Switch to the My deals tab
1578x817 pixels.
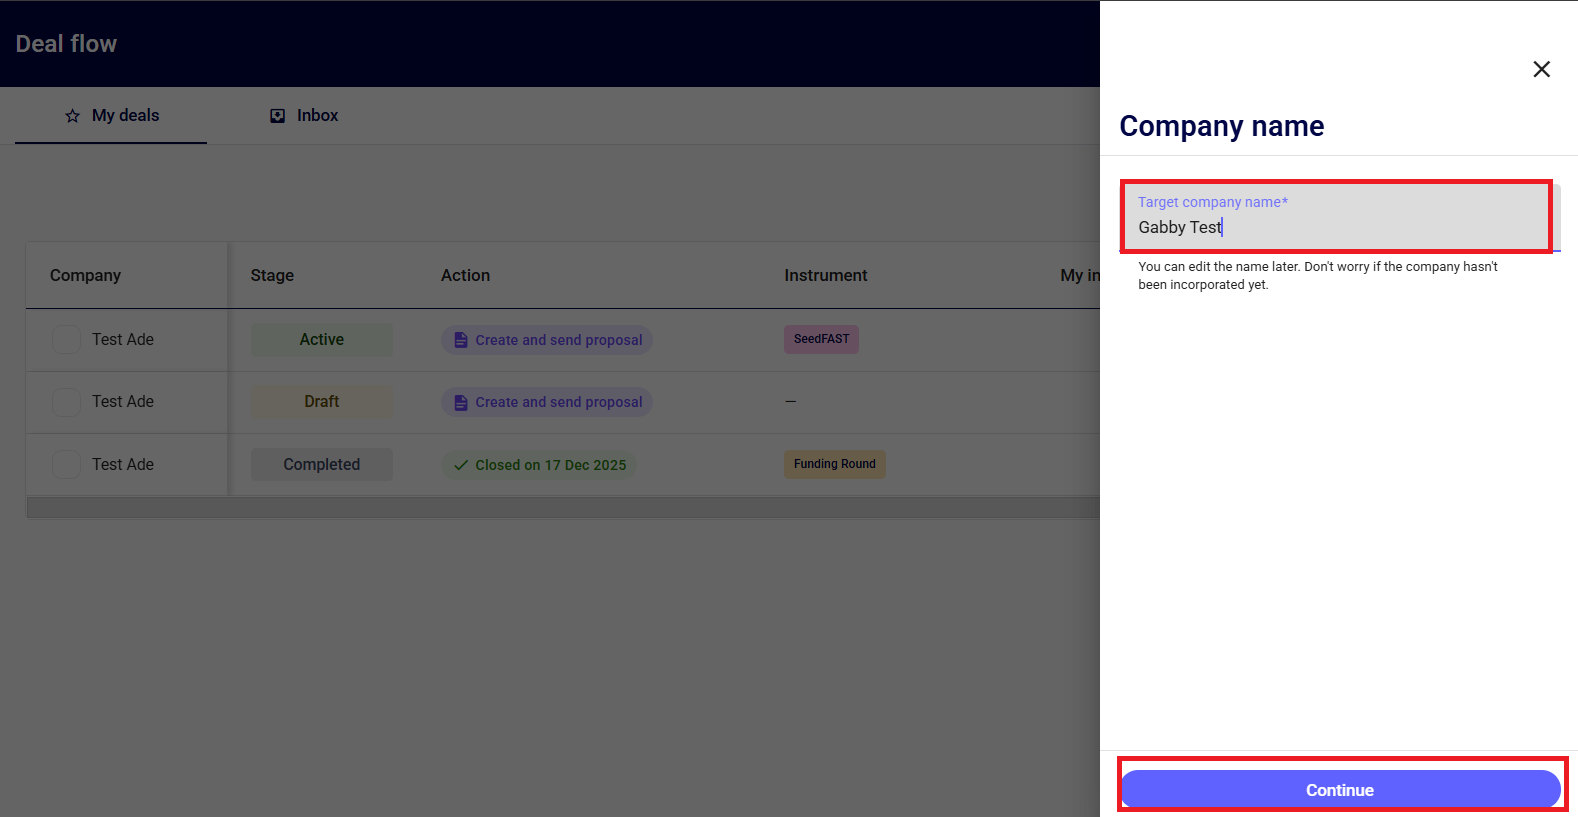[111, 116]
